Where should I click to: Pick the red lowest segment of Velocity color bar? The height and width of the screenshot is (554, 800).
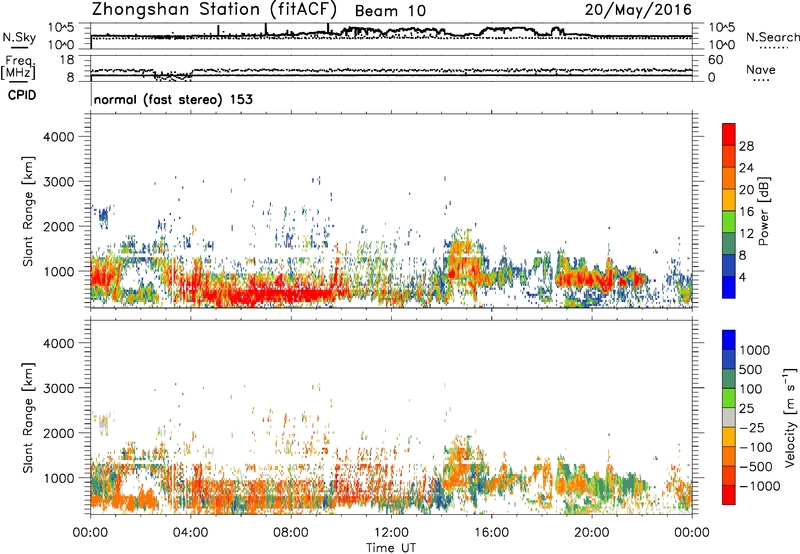tap(729, 495)
